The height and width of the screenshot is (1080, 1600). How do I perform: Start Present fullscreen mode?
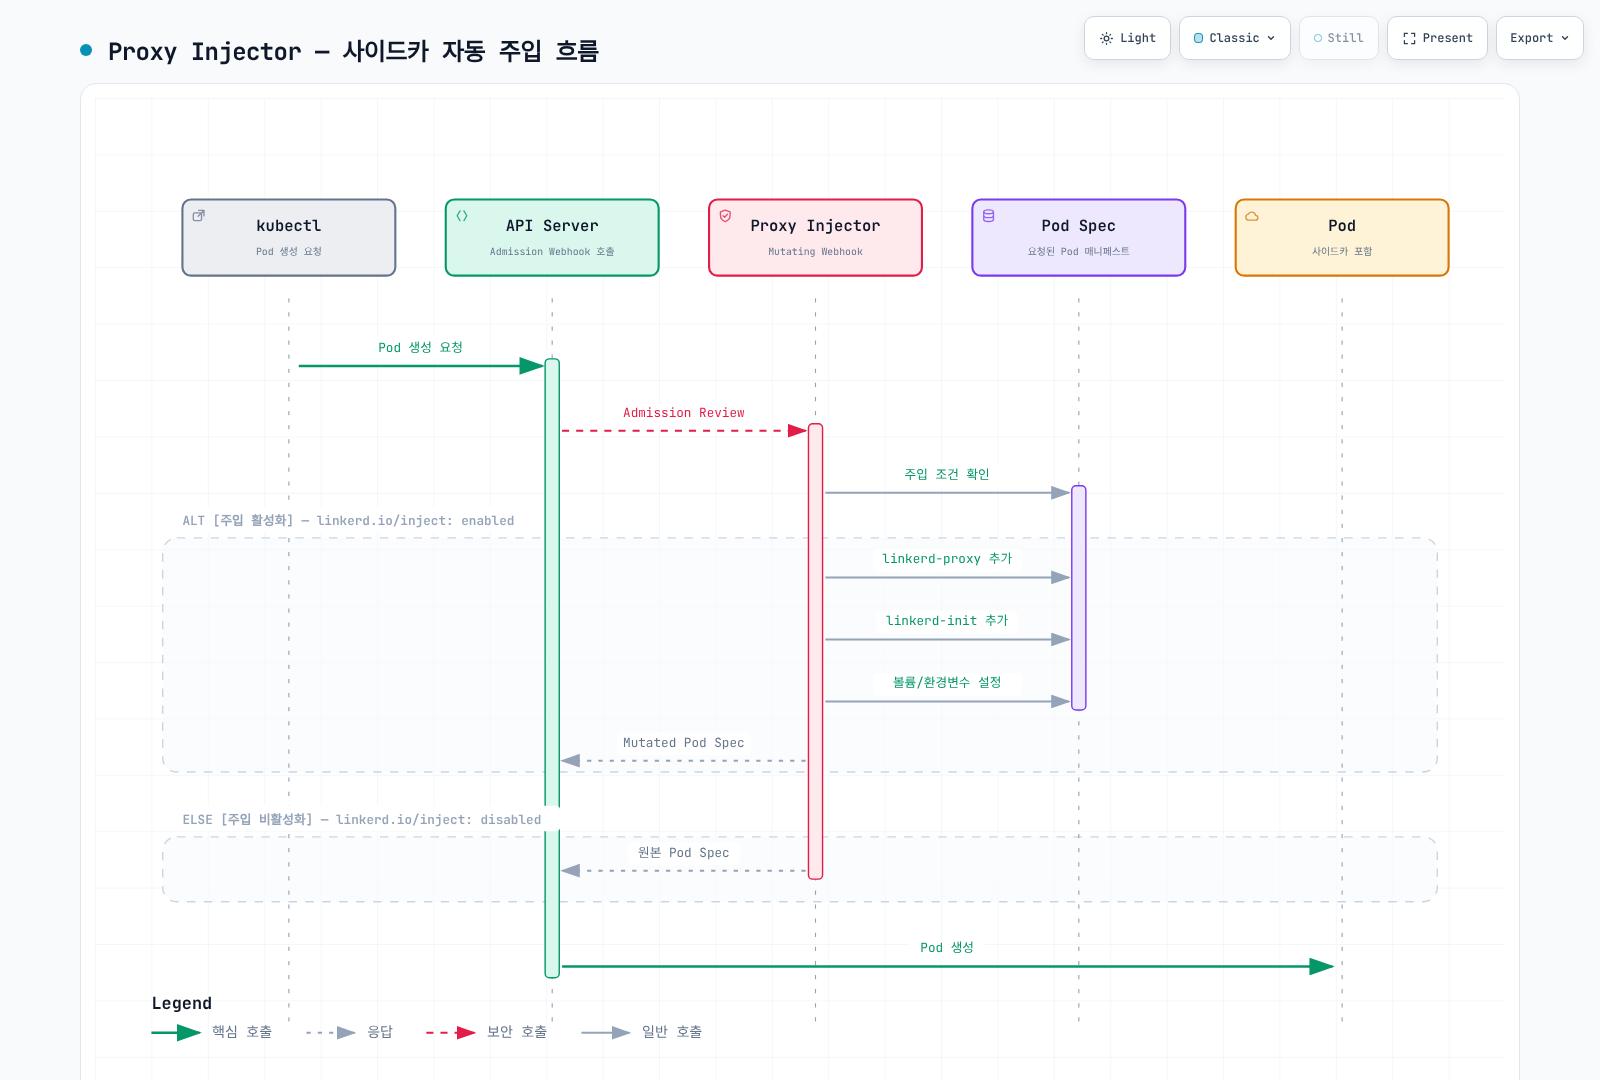pyautogui.click(x=1437, y=38)
